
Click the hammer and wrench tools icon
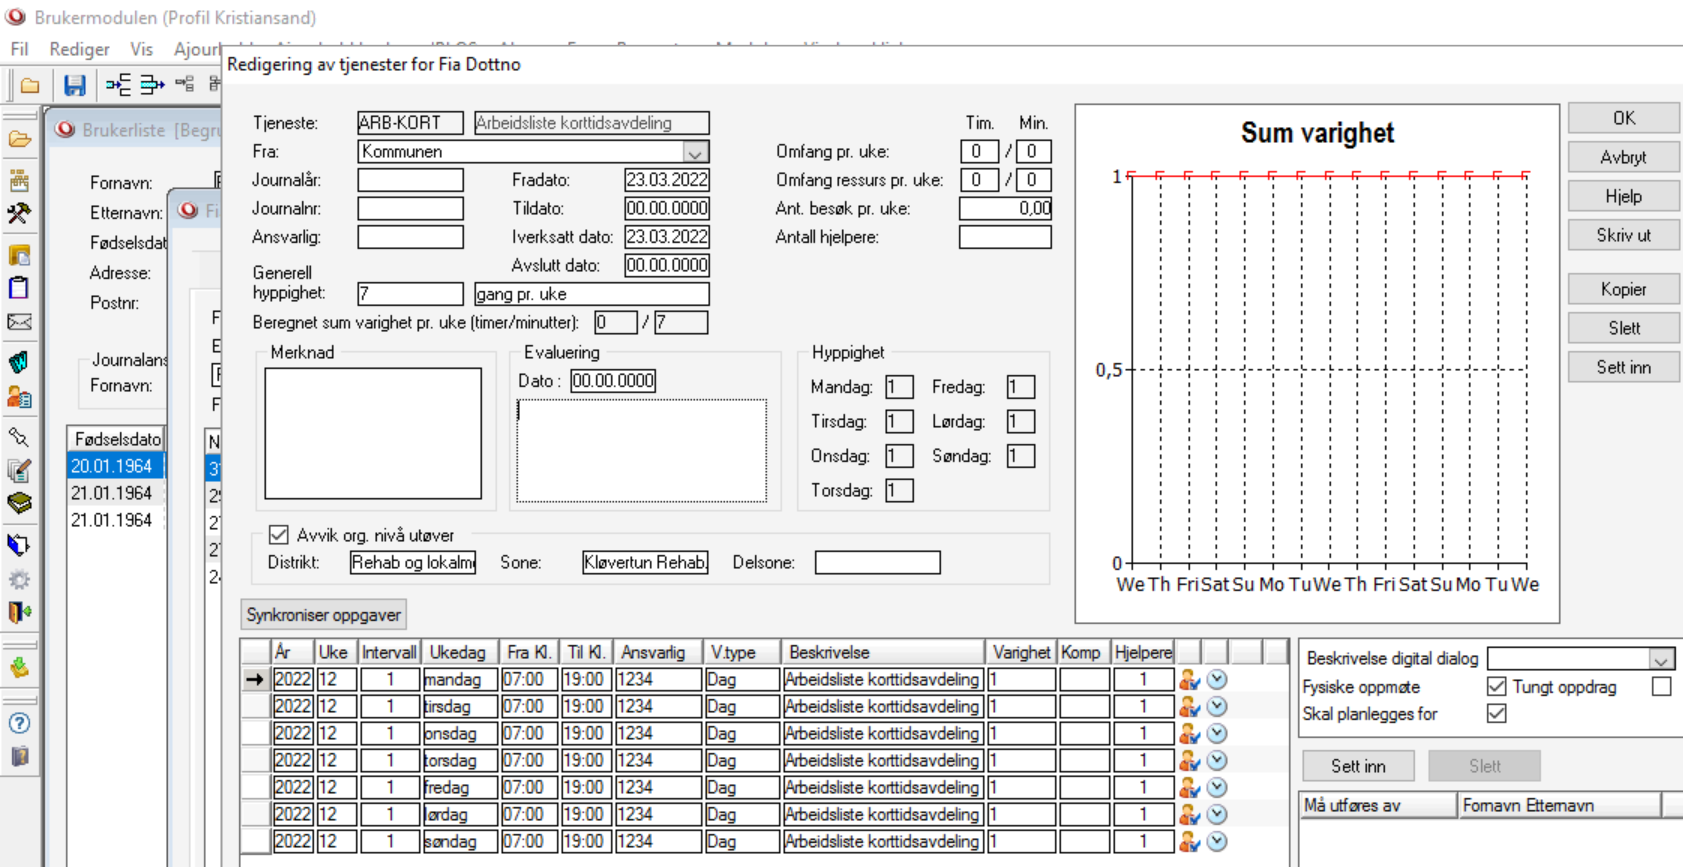point(19,213)
